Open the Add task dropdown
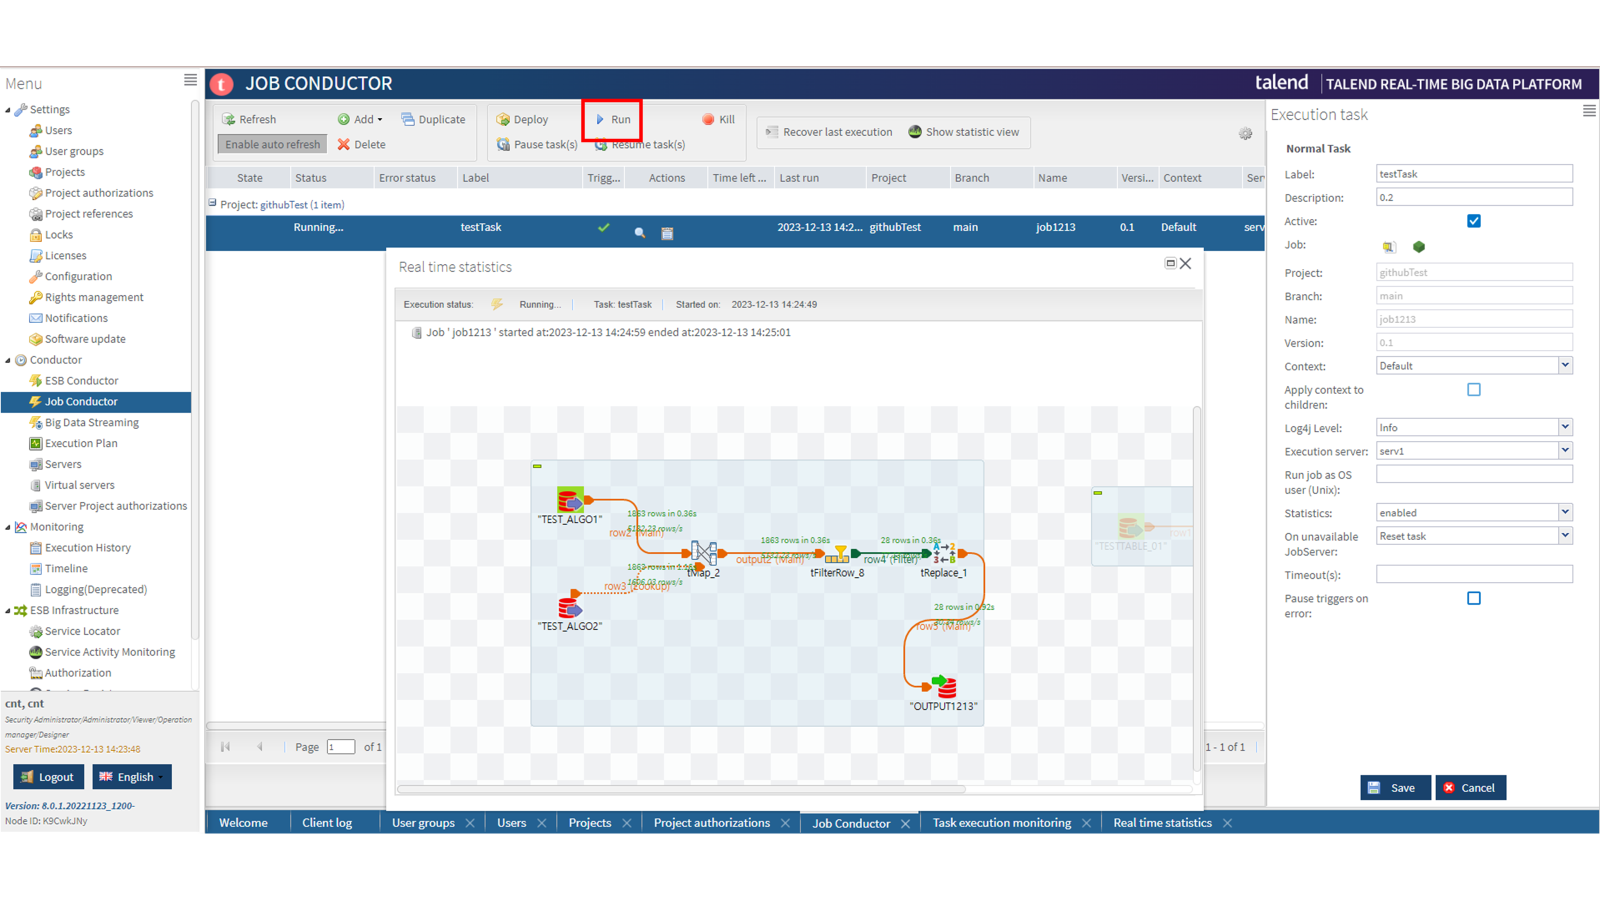This screenshot has height=900, width=1600. (360, 119)
